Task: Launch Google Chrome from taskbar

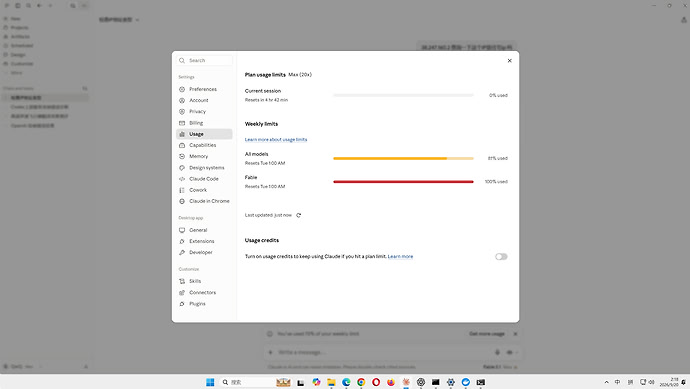Action: 361,382
